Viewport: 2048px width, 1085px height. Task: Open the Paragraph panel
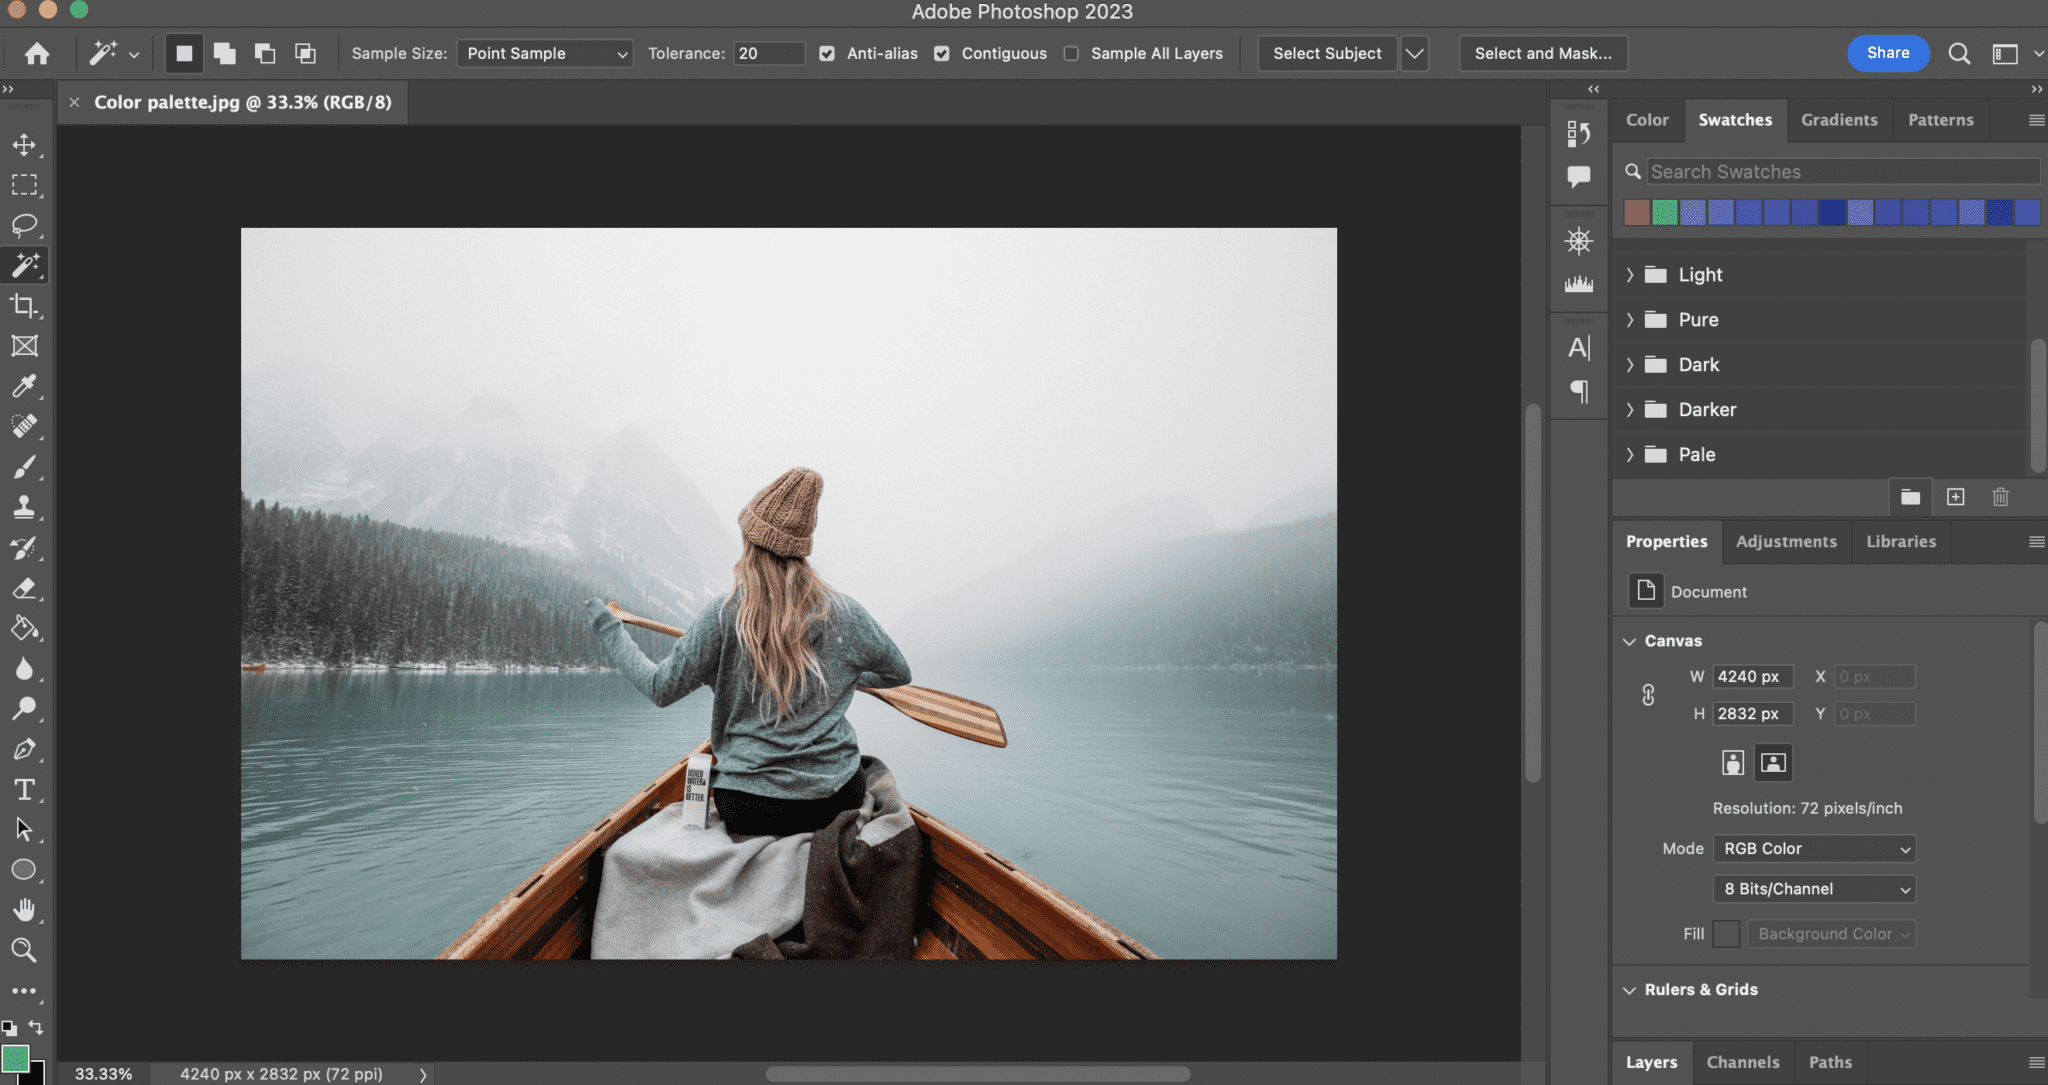pos(1578,391)
